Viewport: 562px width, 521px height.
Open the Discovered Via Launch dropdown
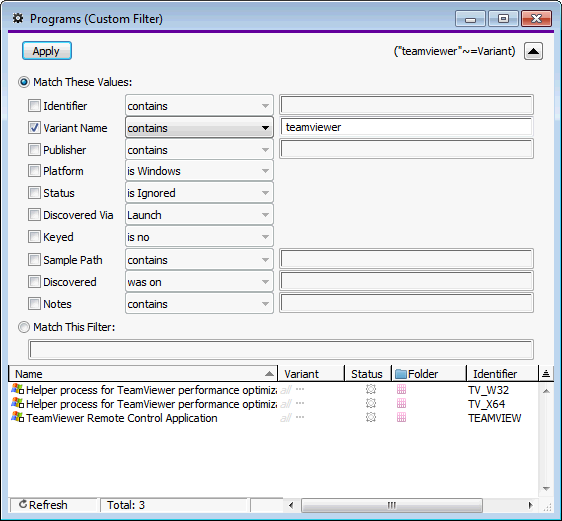(x=199, y=215)
